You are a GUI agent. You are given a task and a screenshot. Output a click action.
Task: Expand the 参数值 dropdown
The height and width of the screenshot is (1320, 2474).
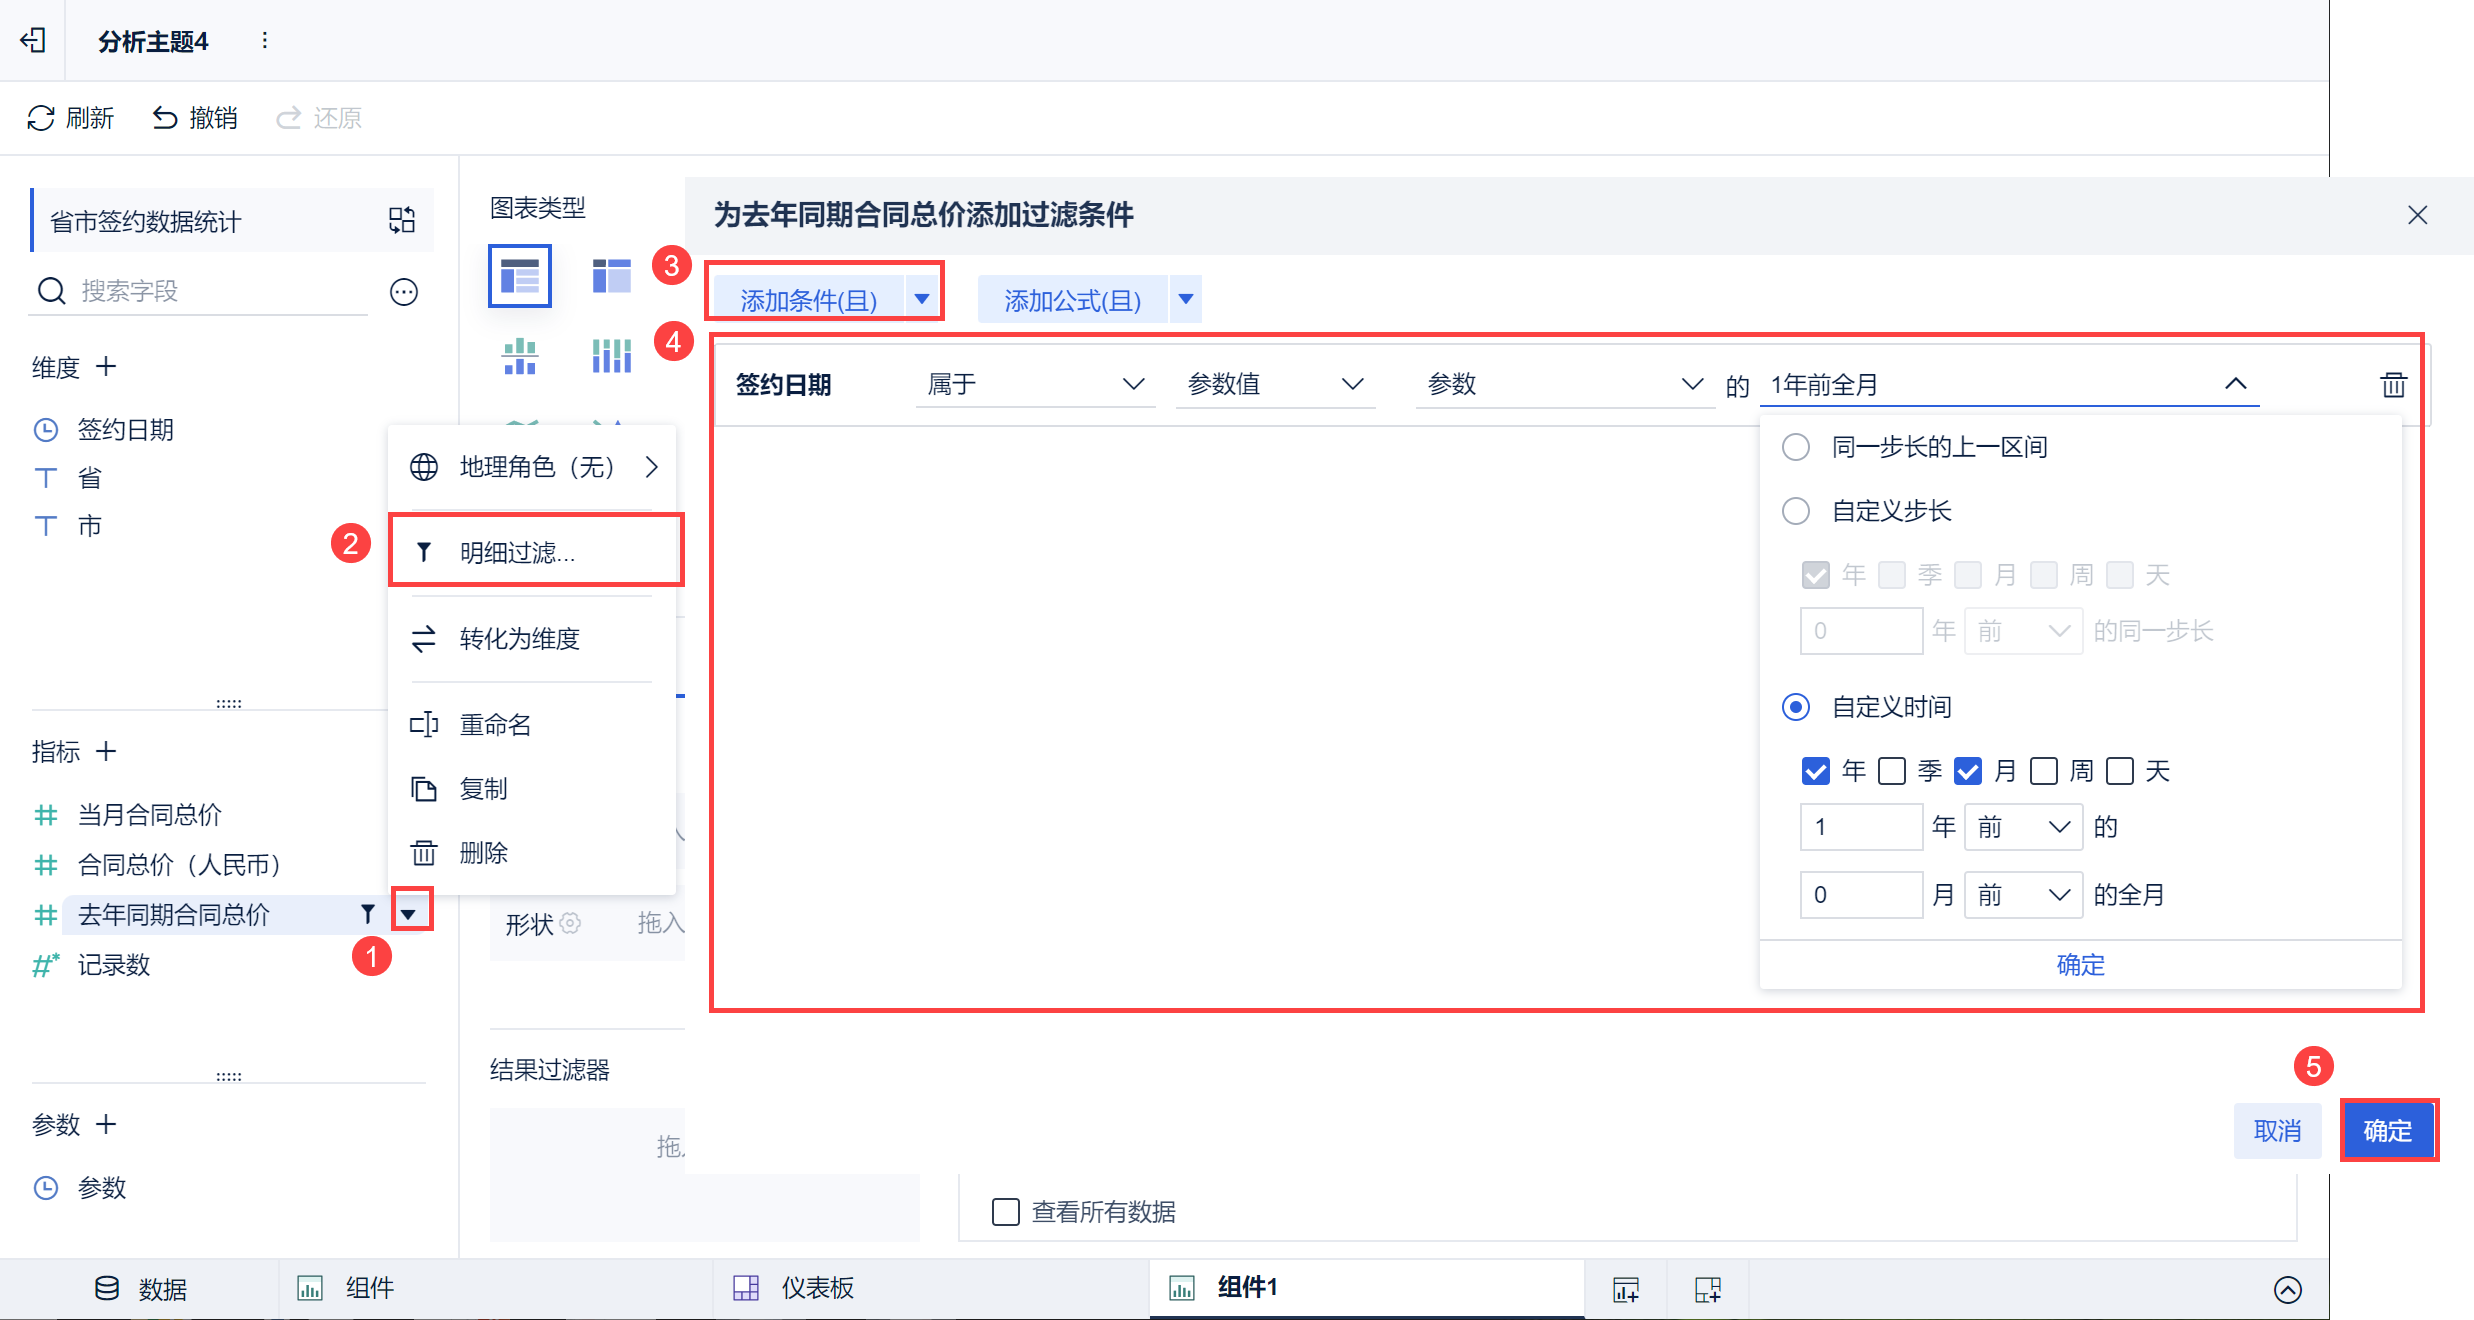point(1274,385)
